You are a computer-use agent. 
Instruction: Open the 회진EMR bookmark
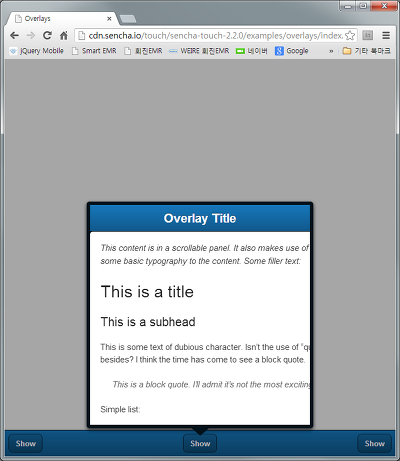coord(143,51)
